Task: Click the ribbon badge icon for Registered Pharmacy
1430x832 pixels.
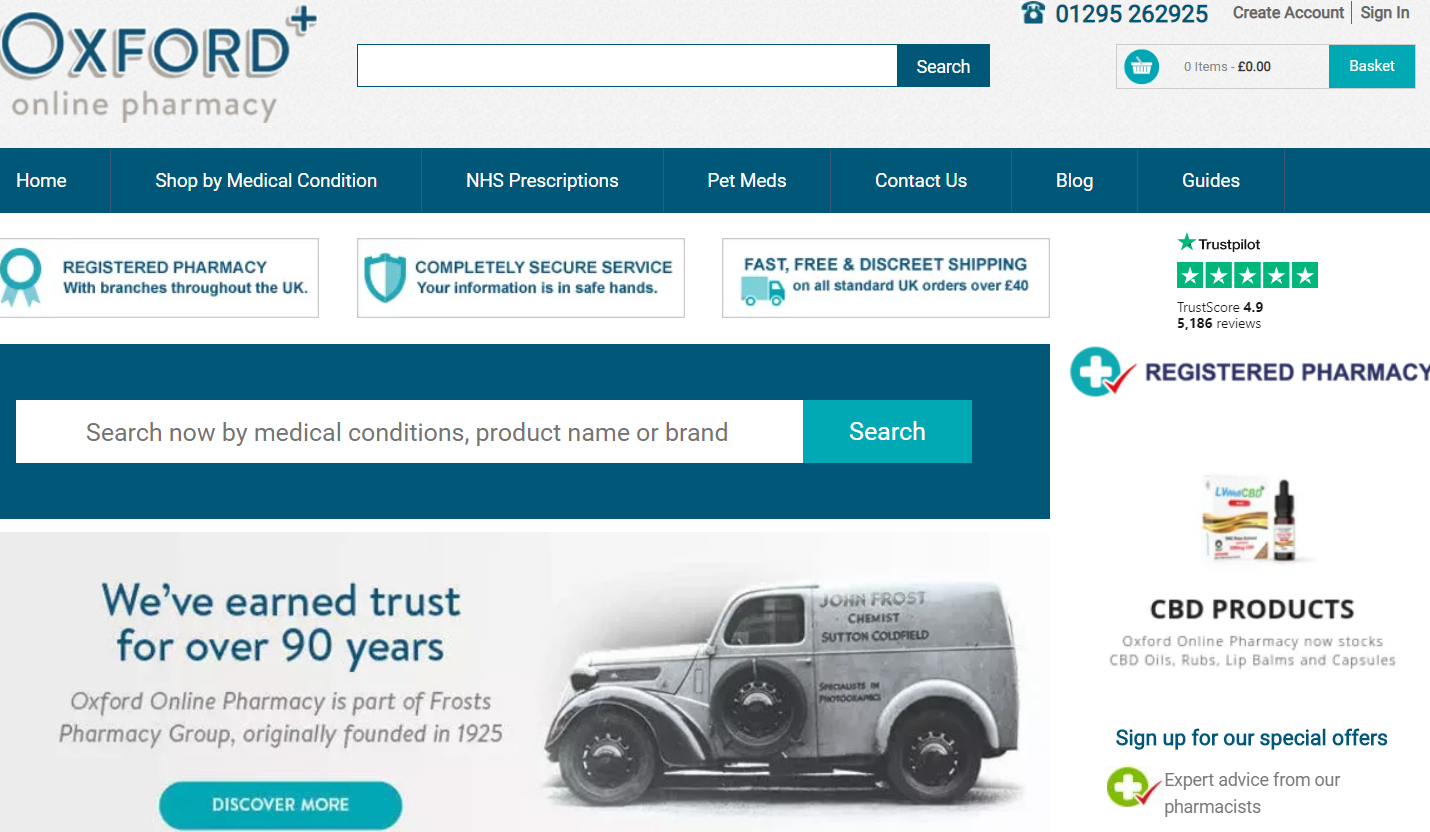Action: pyautogui.click(x=21, y=277)
